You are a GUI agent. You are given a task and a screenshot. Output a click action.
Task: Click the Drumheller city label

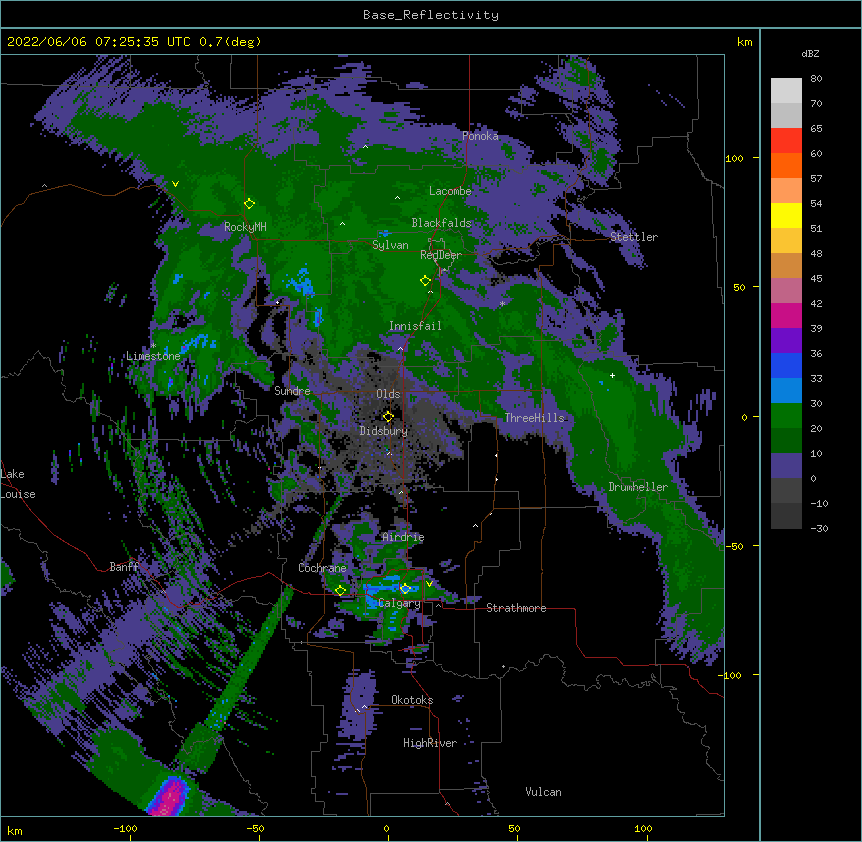click(638, 487)
